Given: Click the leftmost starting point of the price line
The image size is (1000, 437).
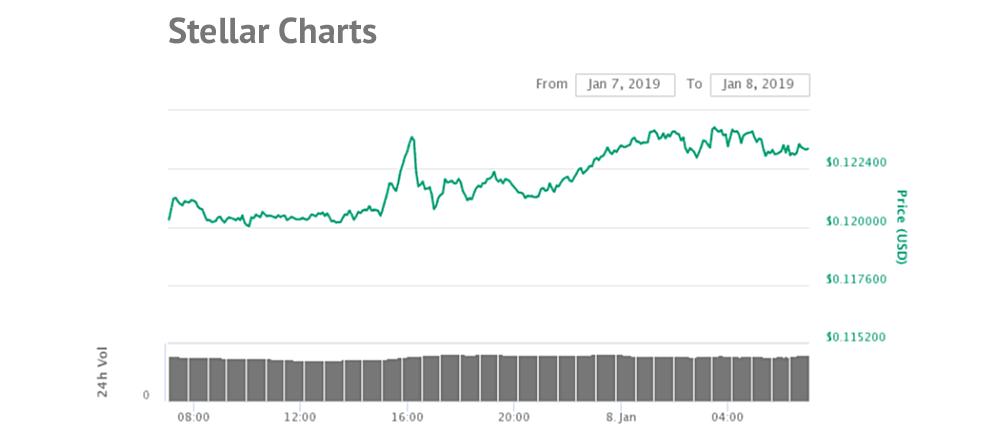Looking at the screenshot, I should pos(169,218).
